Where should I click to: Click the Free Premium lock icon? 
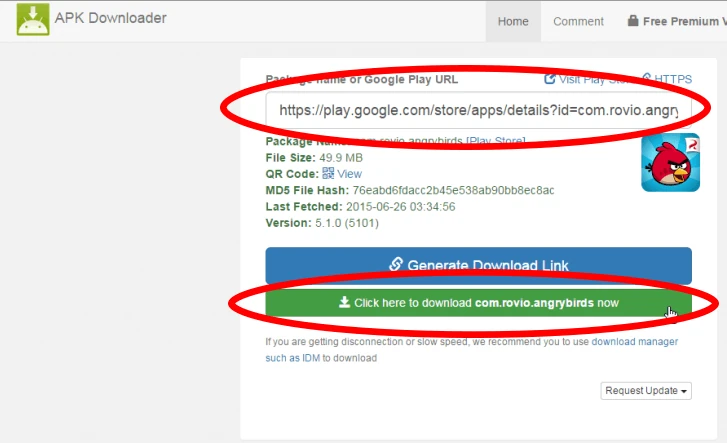pos(633,21)
